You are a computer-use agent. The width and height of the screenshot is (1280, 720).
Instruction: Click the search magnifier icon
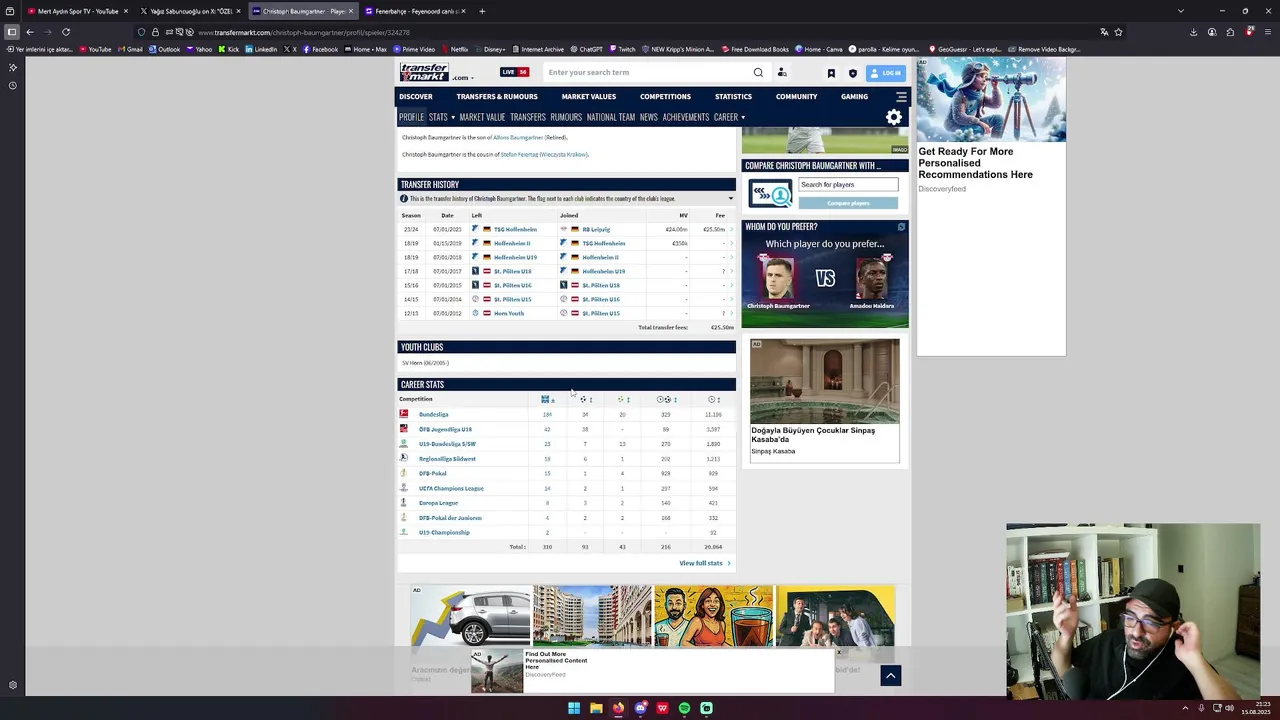coord(758,72)
